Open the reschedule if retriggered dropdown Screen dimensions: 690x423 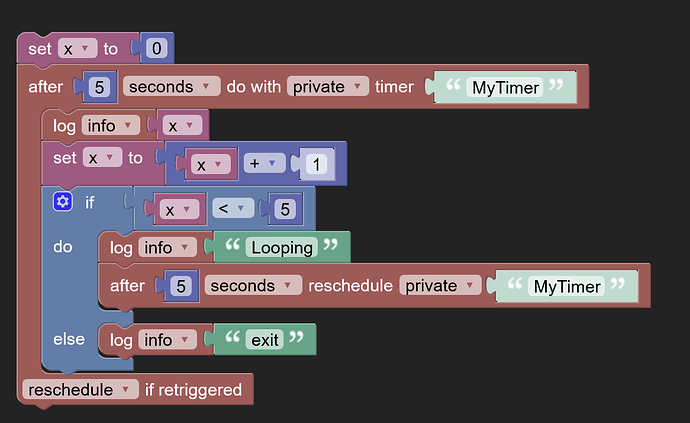81,390
